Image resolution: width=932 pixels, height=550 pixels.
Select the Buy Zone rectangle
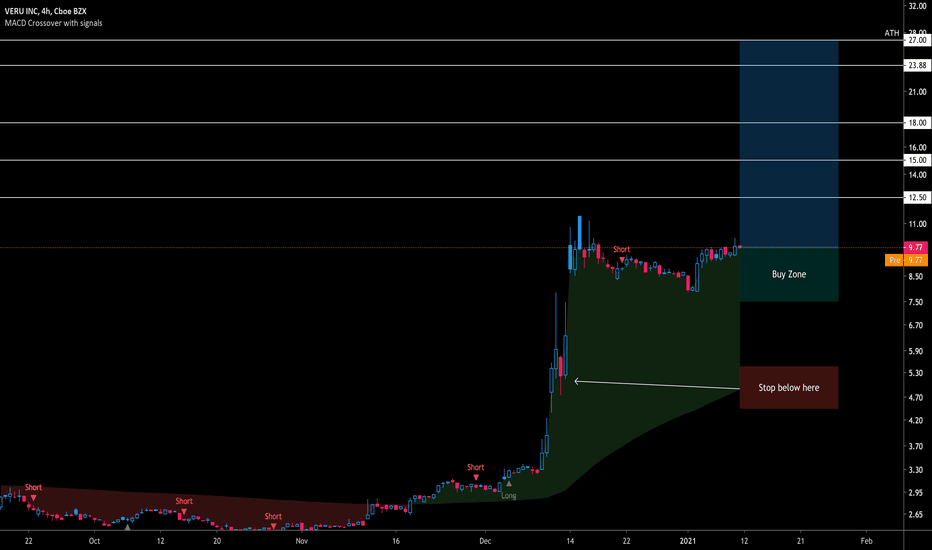point(789,275)
